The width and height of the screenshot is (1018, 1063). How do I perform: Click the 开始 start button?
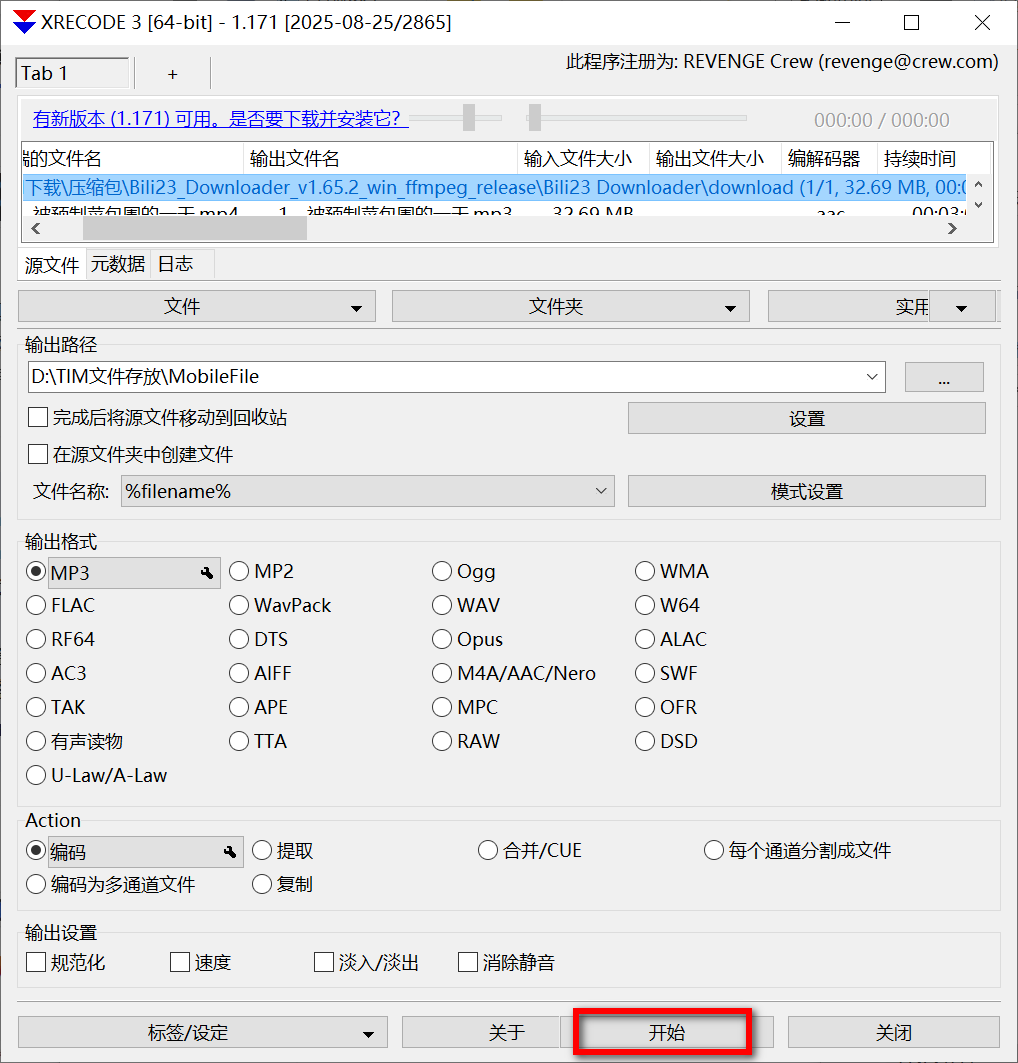point(666,1032)
